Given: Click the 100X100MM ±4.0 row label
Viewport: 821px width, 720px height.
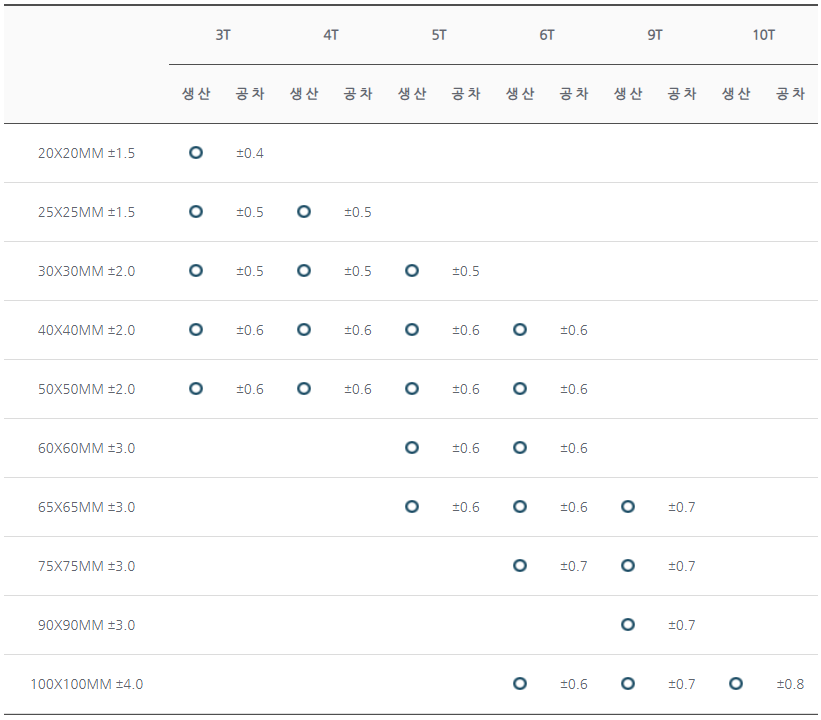Looking at the screenshot, I should [86, 684].
